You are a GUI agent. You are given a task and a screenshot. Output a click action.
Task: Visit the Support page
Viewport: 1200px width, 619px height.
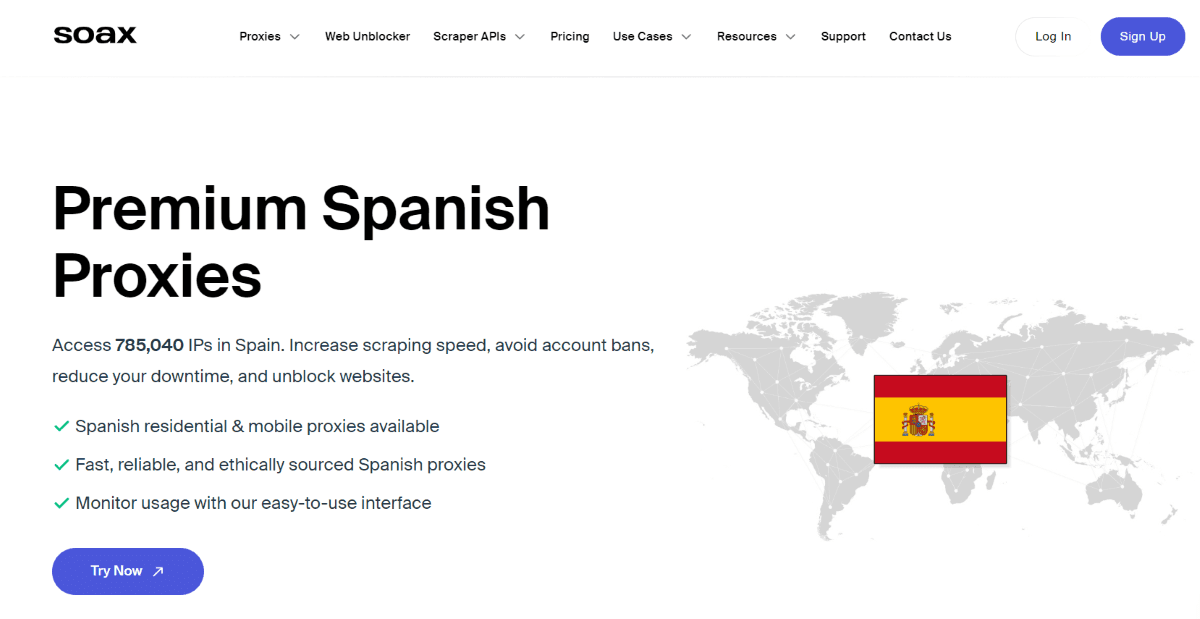coord(843,36)
